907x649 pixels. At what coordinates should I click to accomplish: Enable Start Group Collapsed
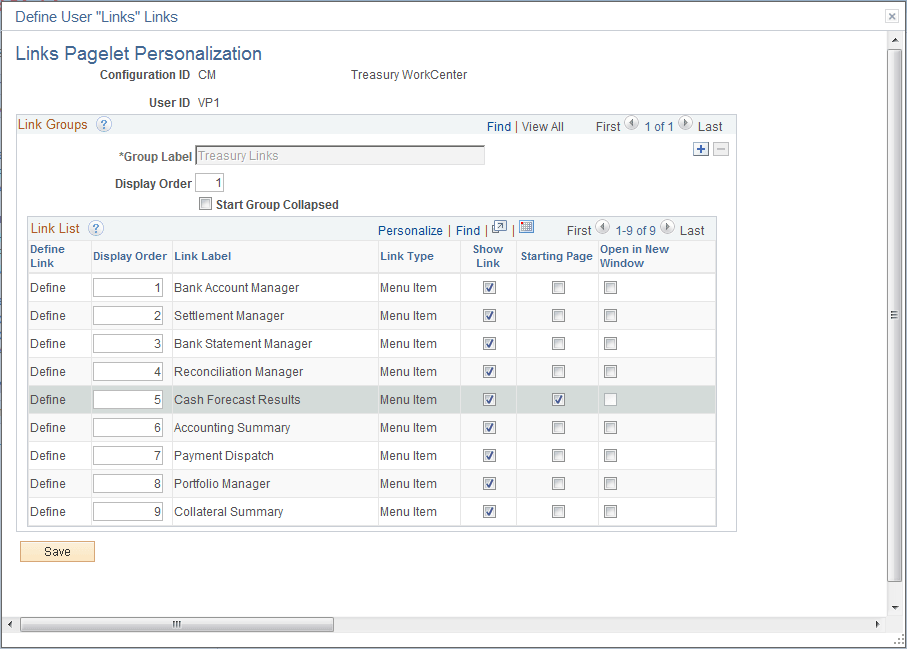click(205, 203)
